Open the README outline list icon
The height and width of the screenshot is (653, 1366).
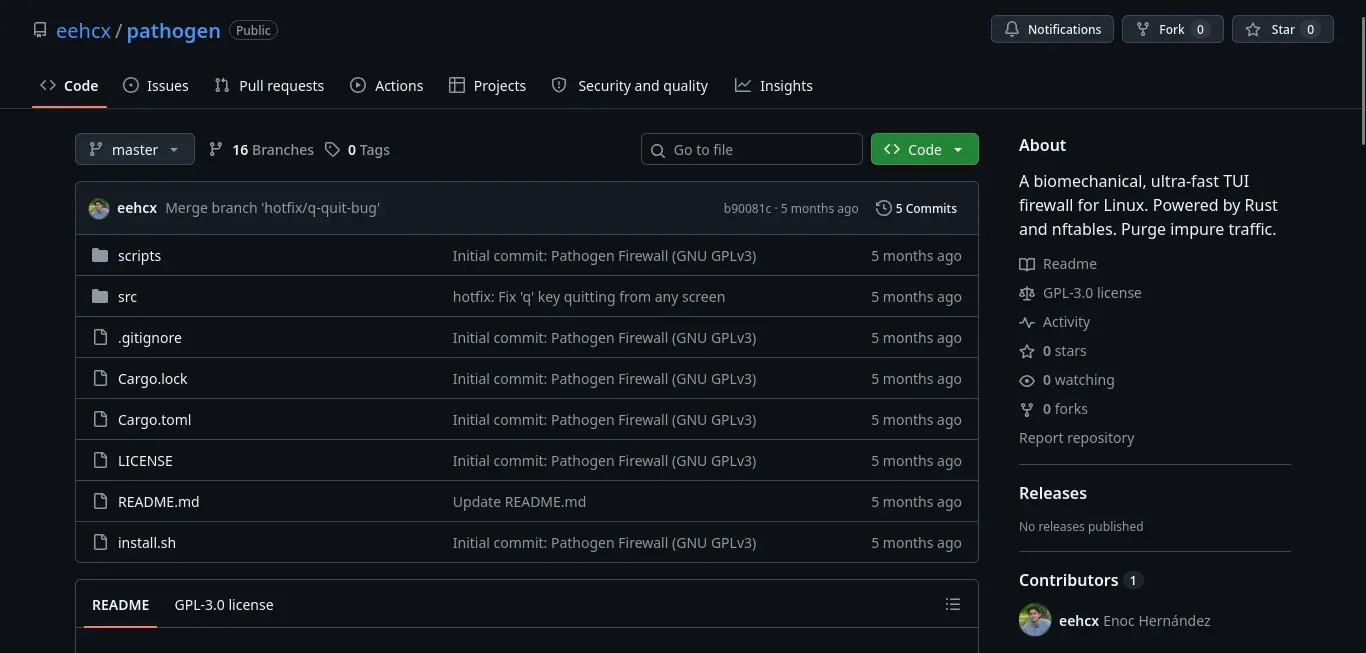953,604
